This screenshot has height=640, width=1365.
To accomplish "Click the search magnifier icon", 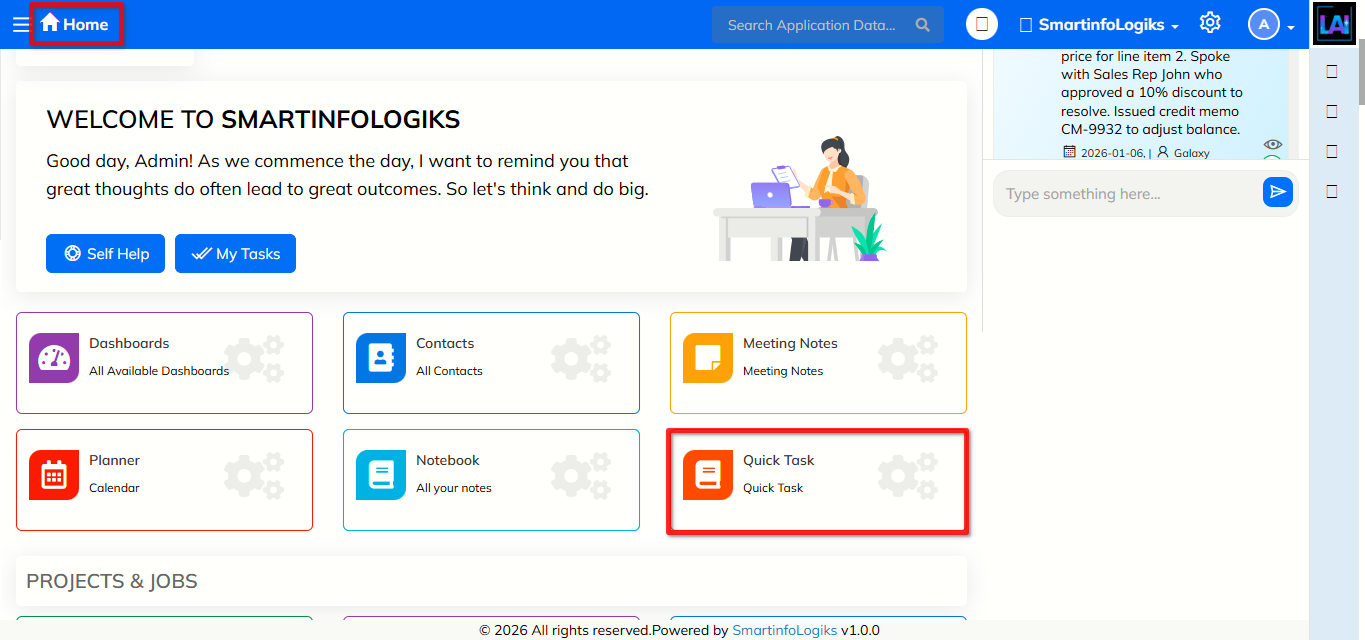I will pyautogui.click(x=922, y=25).
